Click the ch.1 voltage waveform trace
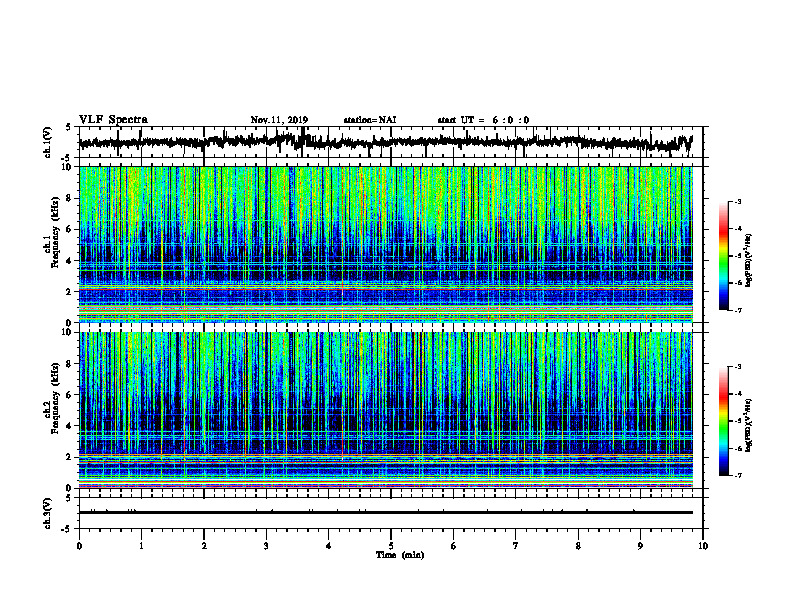Screen dimensions: 792x612 click(x=385, y=142)
